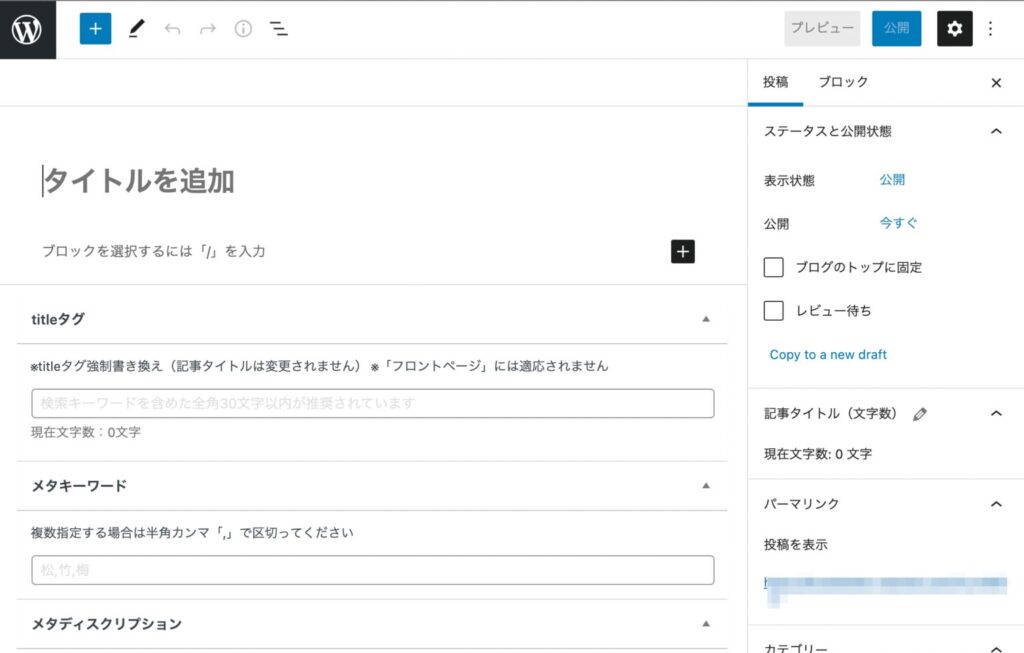Image resolution: width=1024 pixels, height=653 pixels.
Task: Check the レビュー待ち checkbox
Action: click(773, 310)
